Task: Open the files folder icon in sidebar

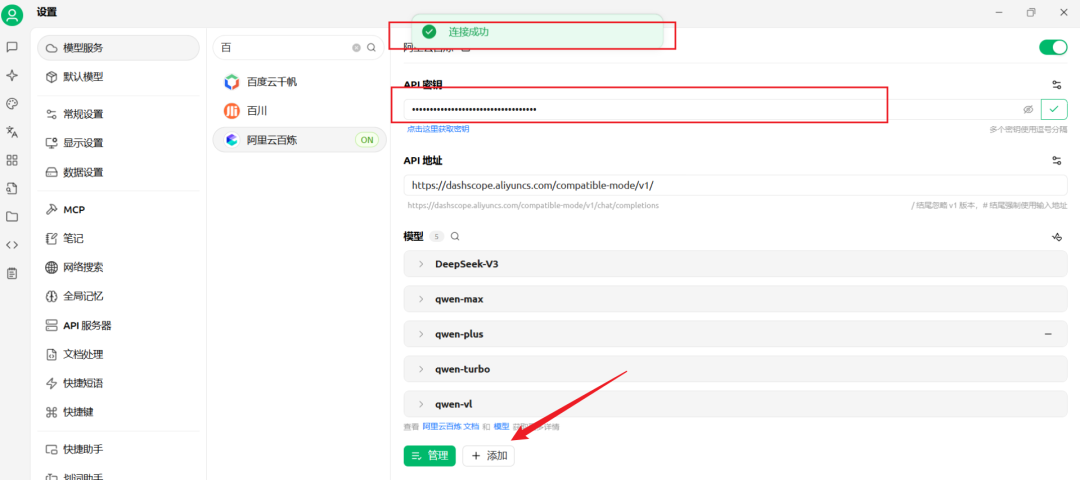Action: tap(12, 216)
